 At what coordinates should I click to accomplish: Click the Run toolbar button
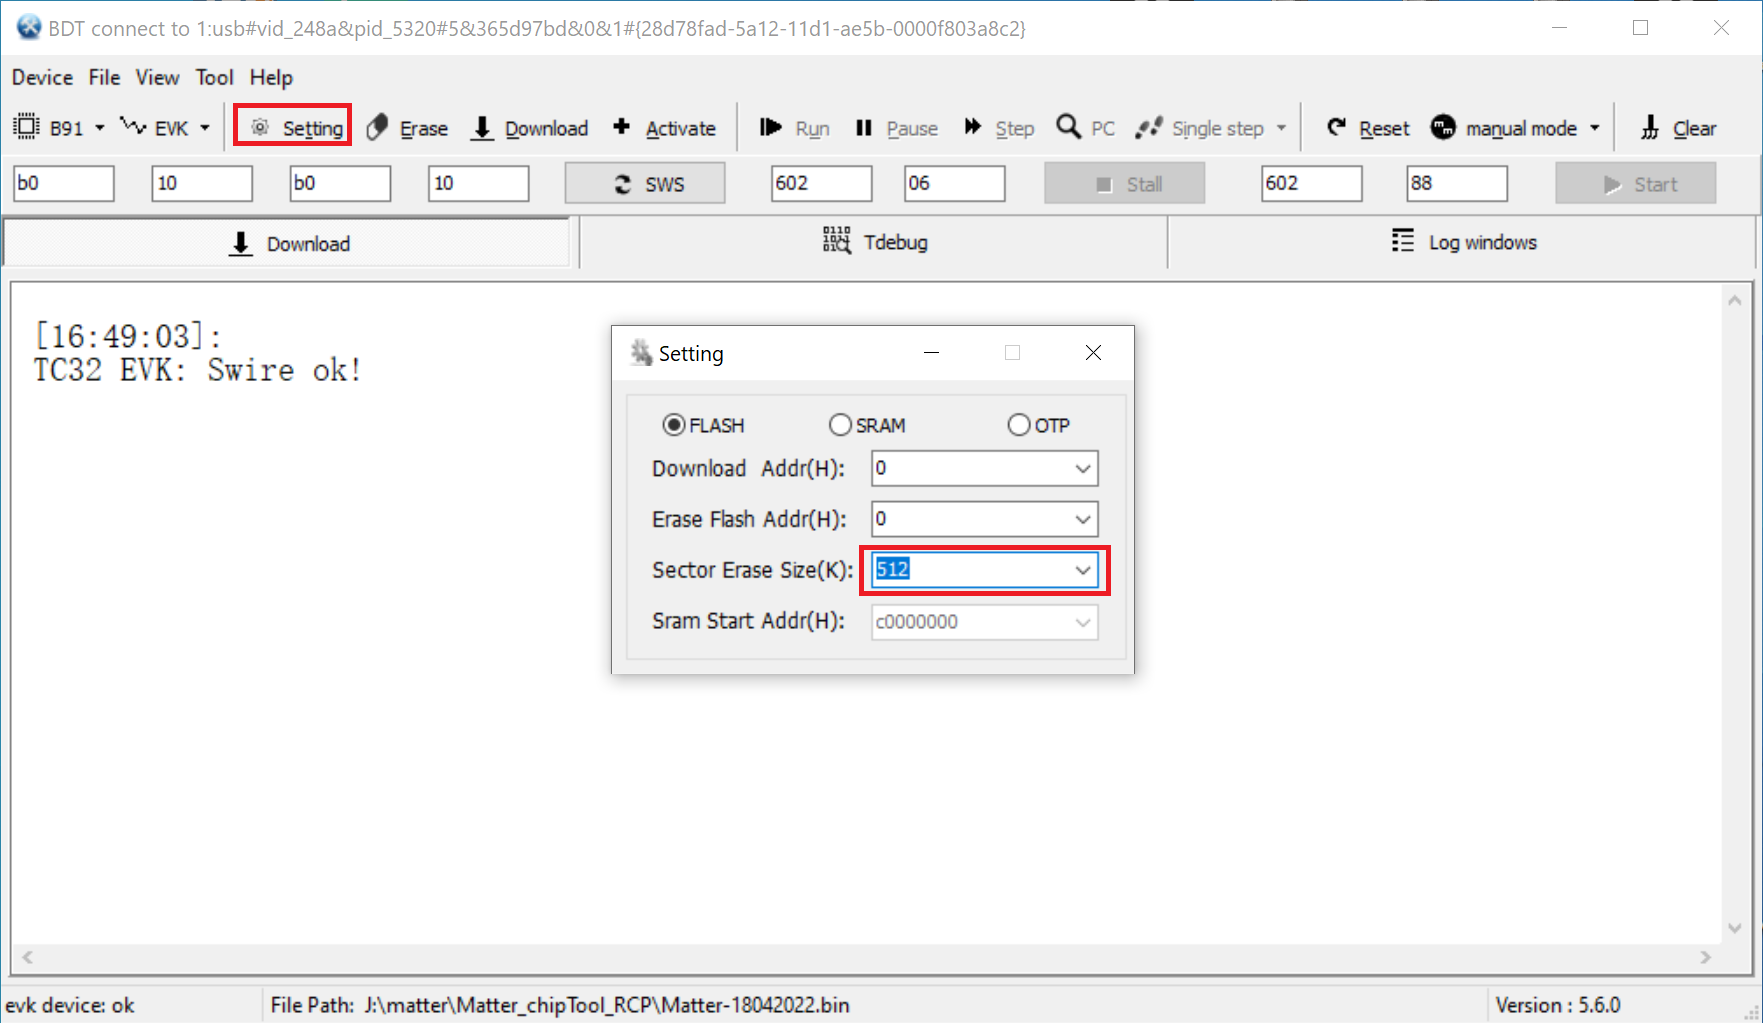click(x=795, y=128)
